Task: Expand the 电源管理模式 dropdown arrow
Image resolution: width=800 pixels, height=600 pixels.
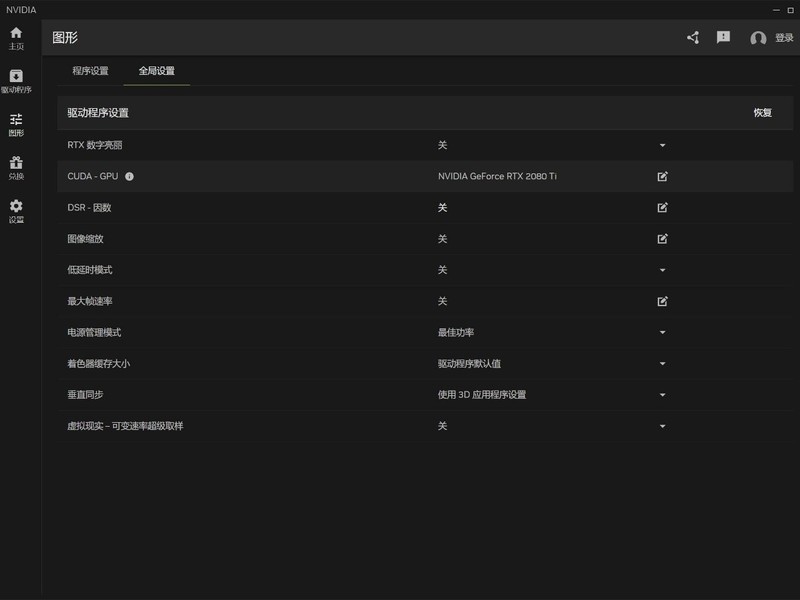Action: pyautogui.click(x=662, y=333)
